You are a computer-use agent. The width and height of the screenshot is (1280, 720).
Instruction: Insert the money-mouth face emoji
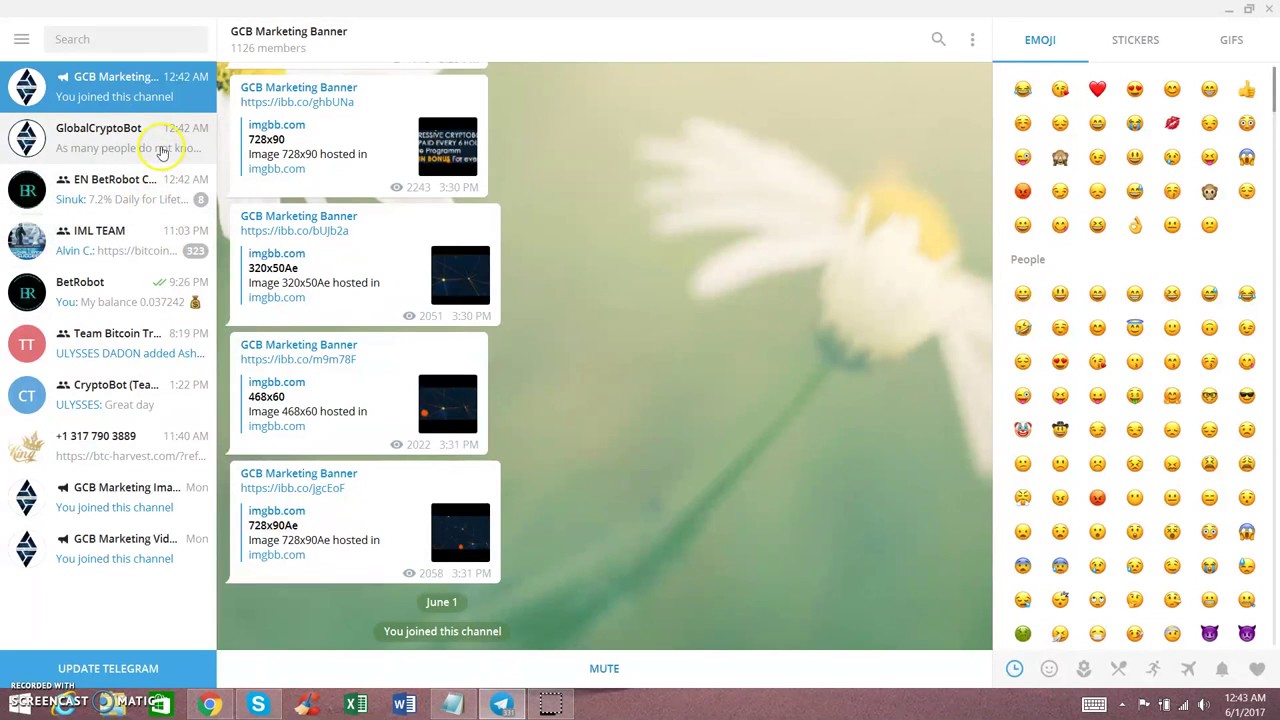1135,395
